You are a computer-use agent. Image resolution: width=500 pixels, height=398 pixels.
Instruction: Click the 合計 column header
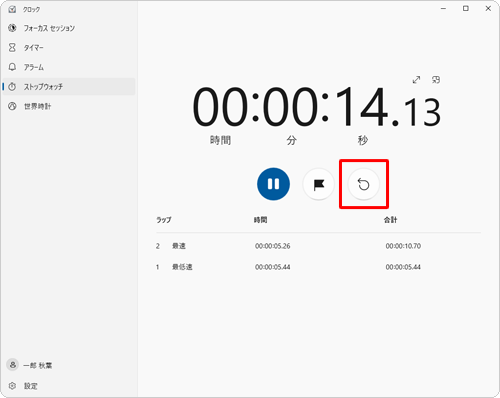click(x=390, y=220)
